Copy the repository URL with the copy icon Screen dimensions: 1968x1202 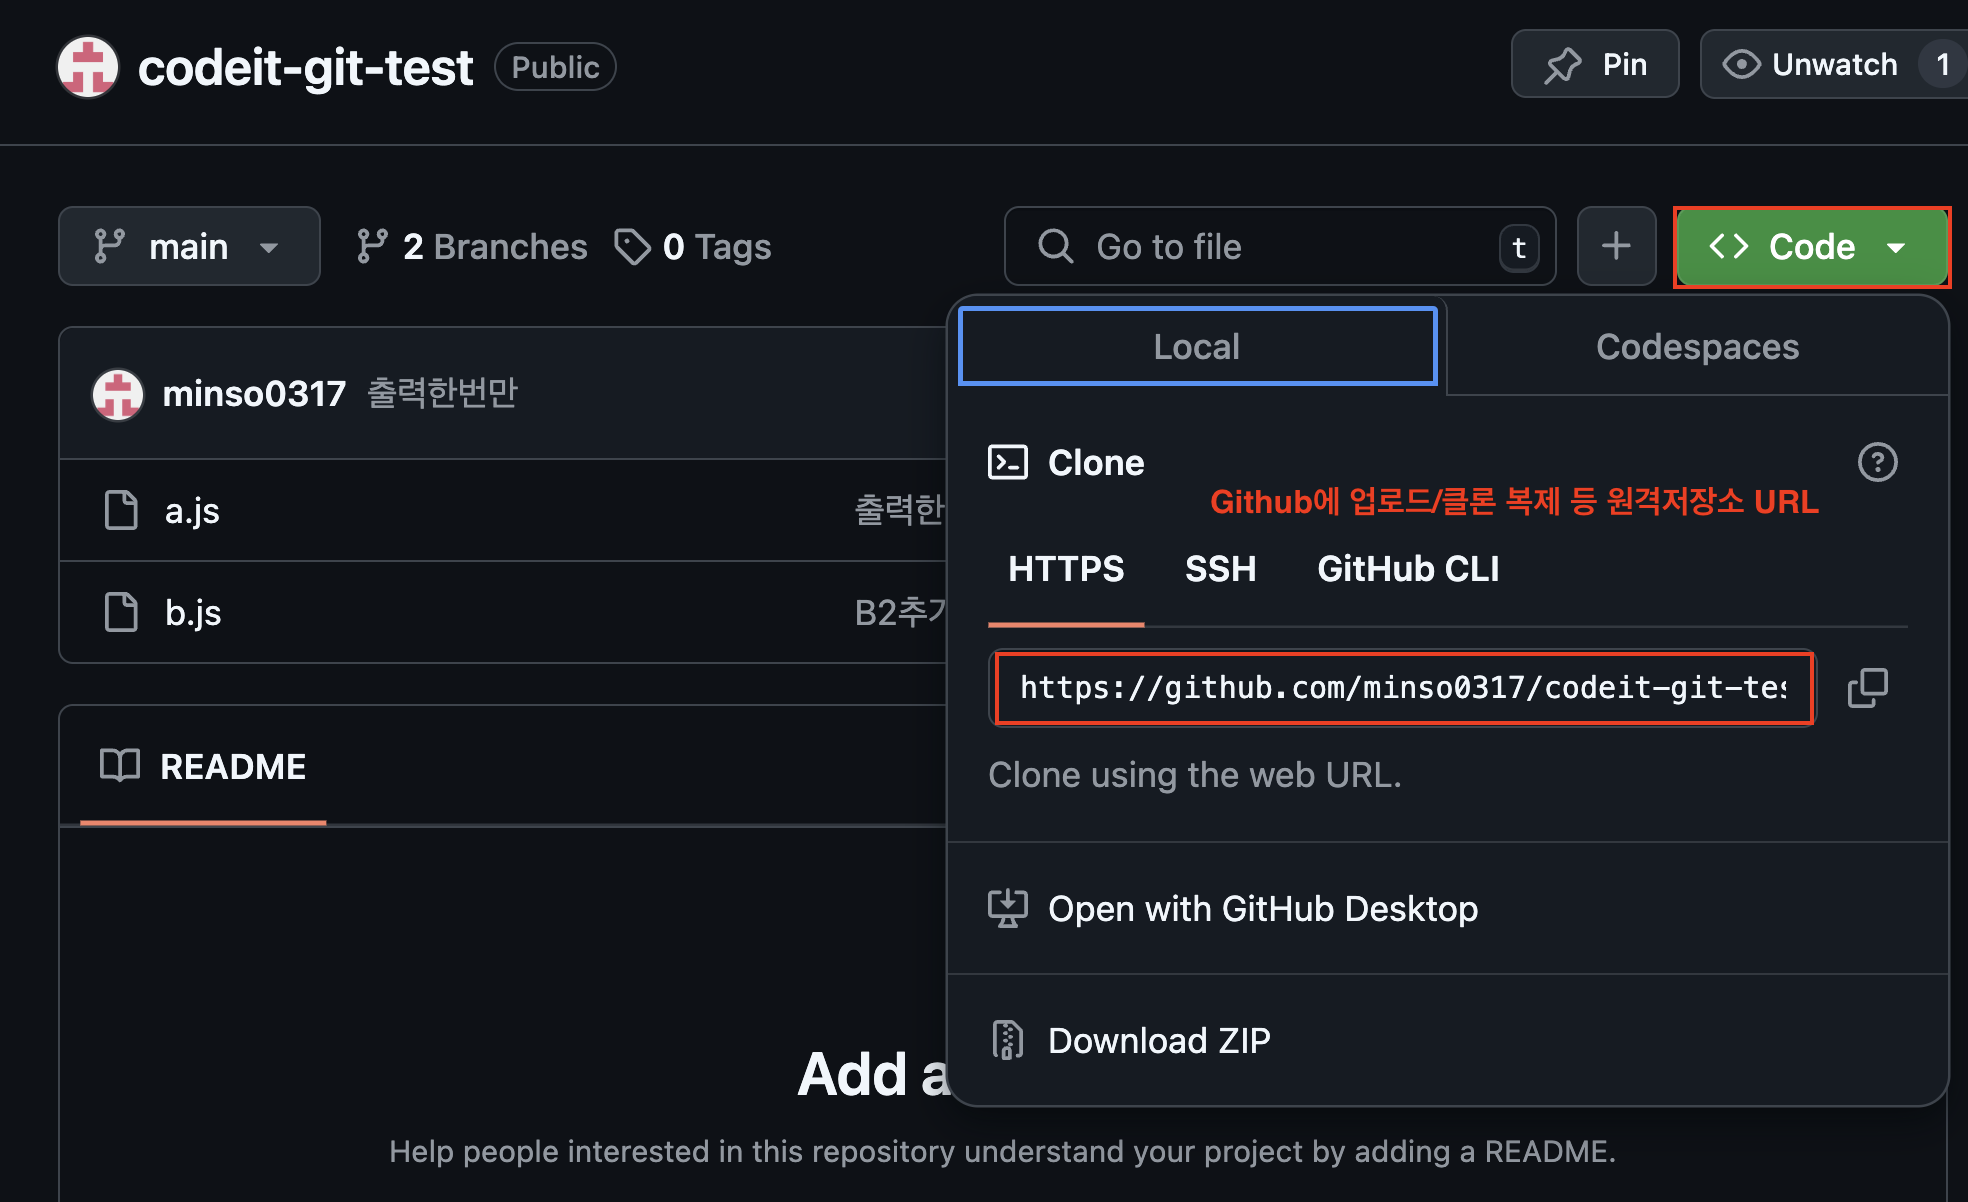coord(1868,688)
